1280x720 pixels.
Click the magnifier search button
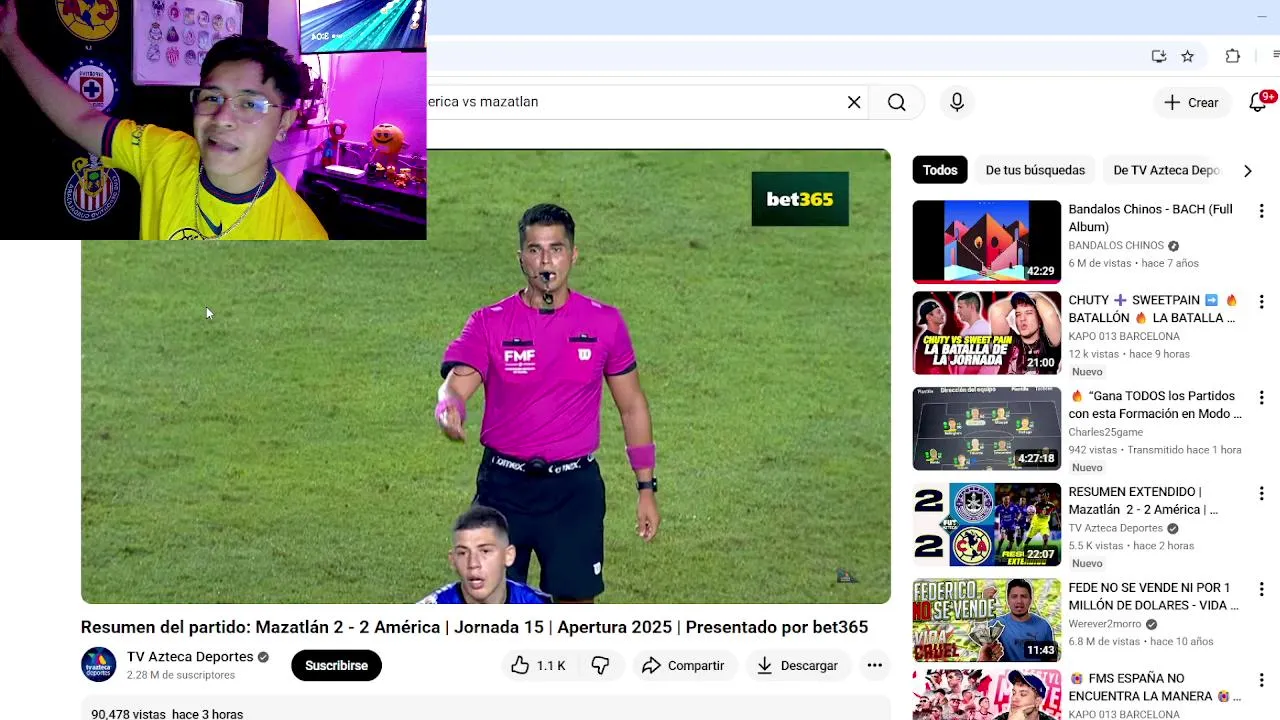(x=897, y=102)
